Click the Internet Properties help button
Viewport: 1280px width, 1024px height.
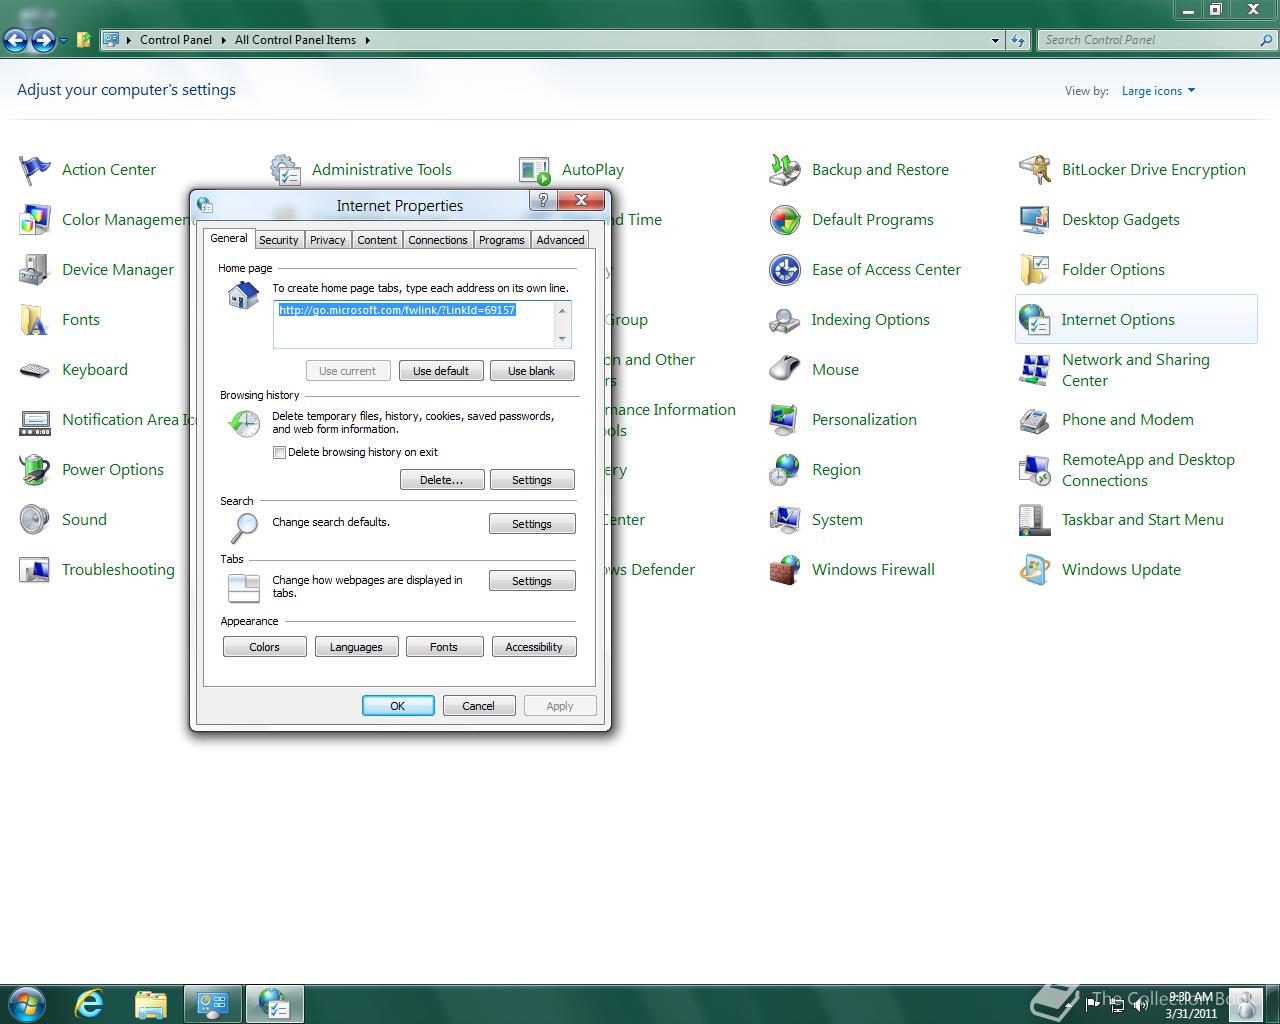(542, 200)
